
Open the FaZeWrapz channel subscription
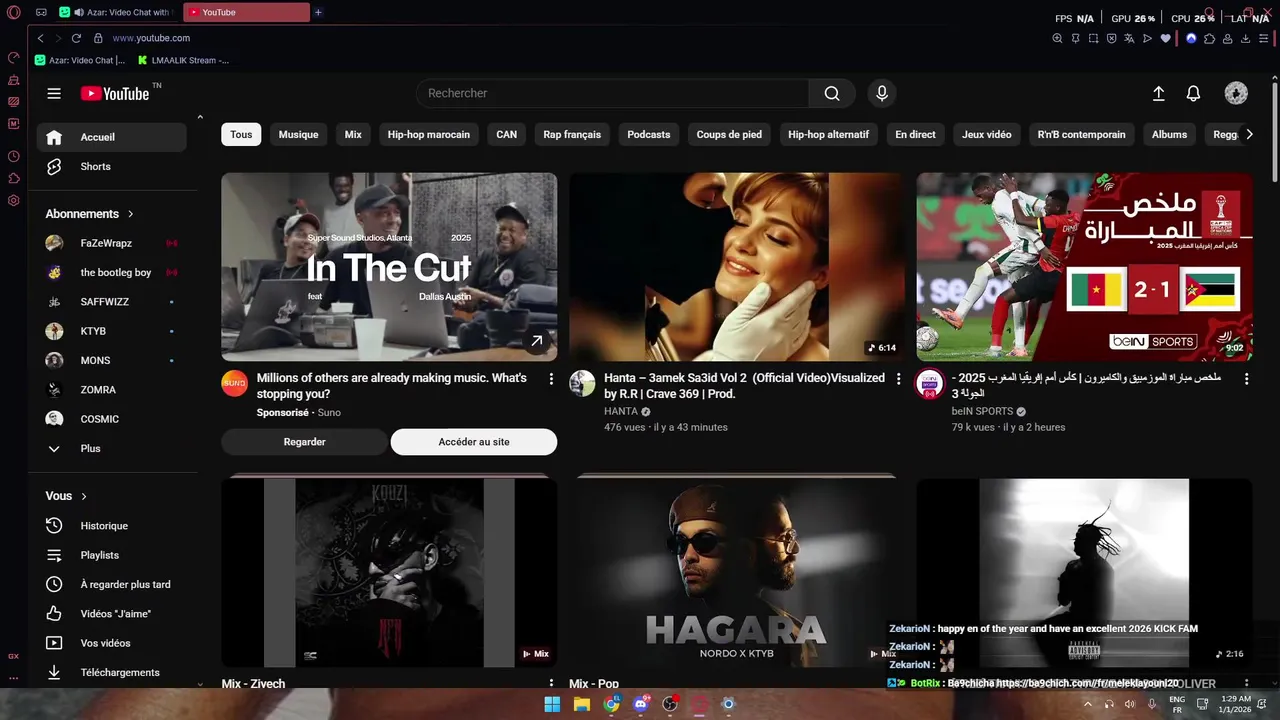click(112, 243)
